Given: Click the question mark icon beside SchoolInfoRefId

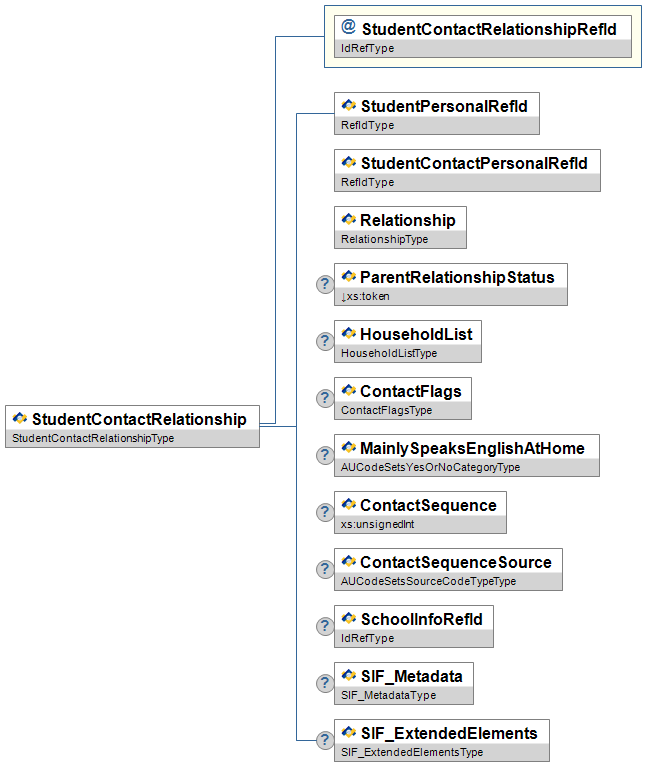Looking at the screenshot, I should (x=324, y=627).
